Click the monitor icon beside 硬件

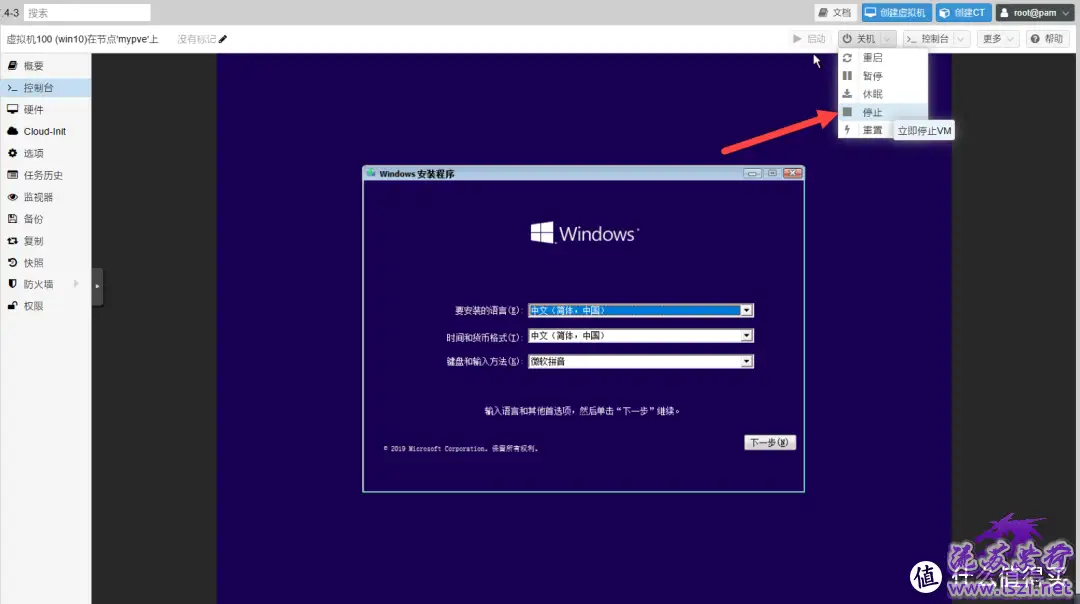pyautogui.click(x=12, y=109)
